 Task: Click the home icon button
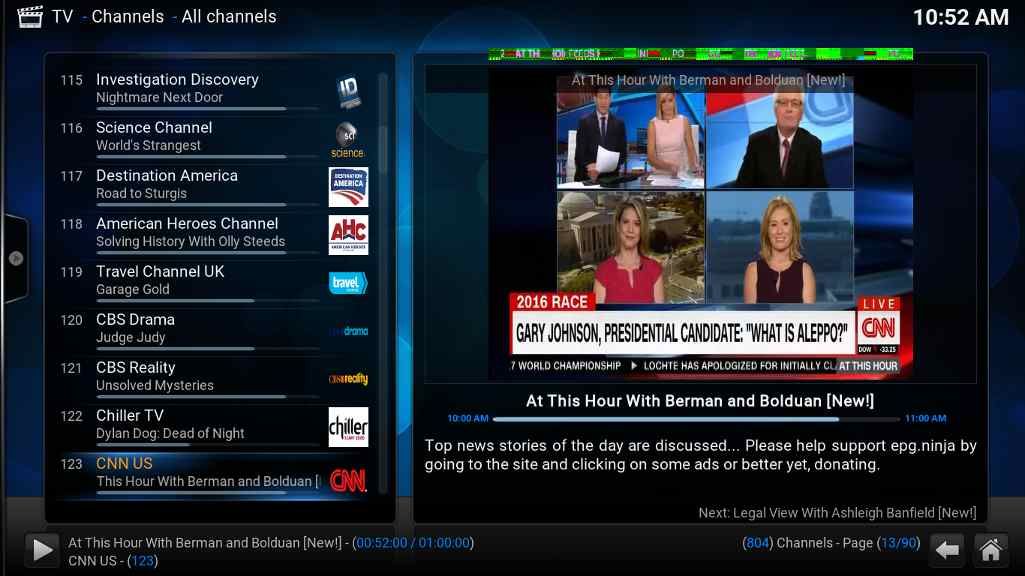point(990,550)
